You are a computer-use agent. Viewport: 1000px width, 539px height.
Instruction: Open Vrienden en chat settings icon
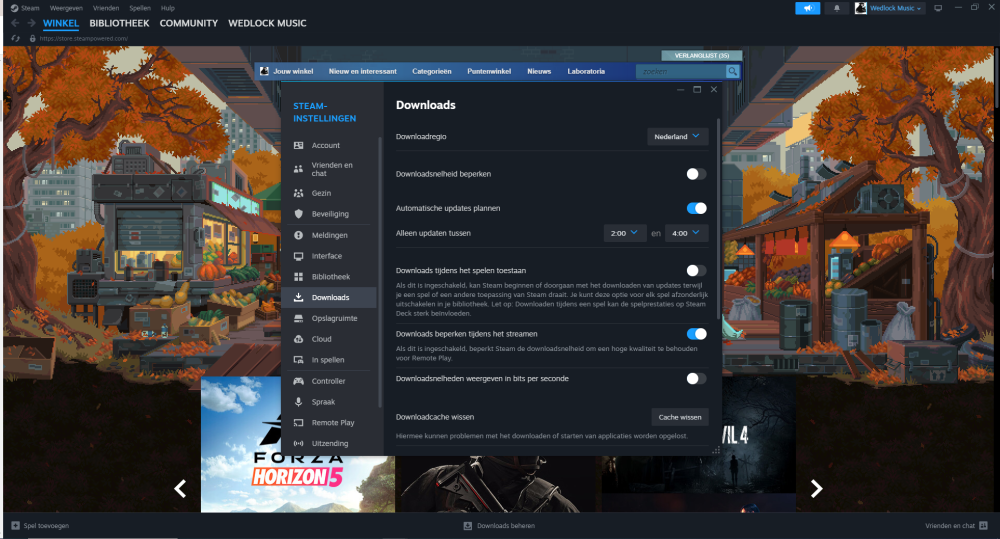point(298,169)
